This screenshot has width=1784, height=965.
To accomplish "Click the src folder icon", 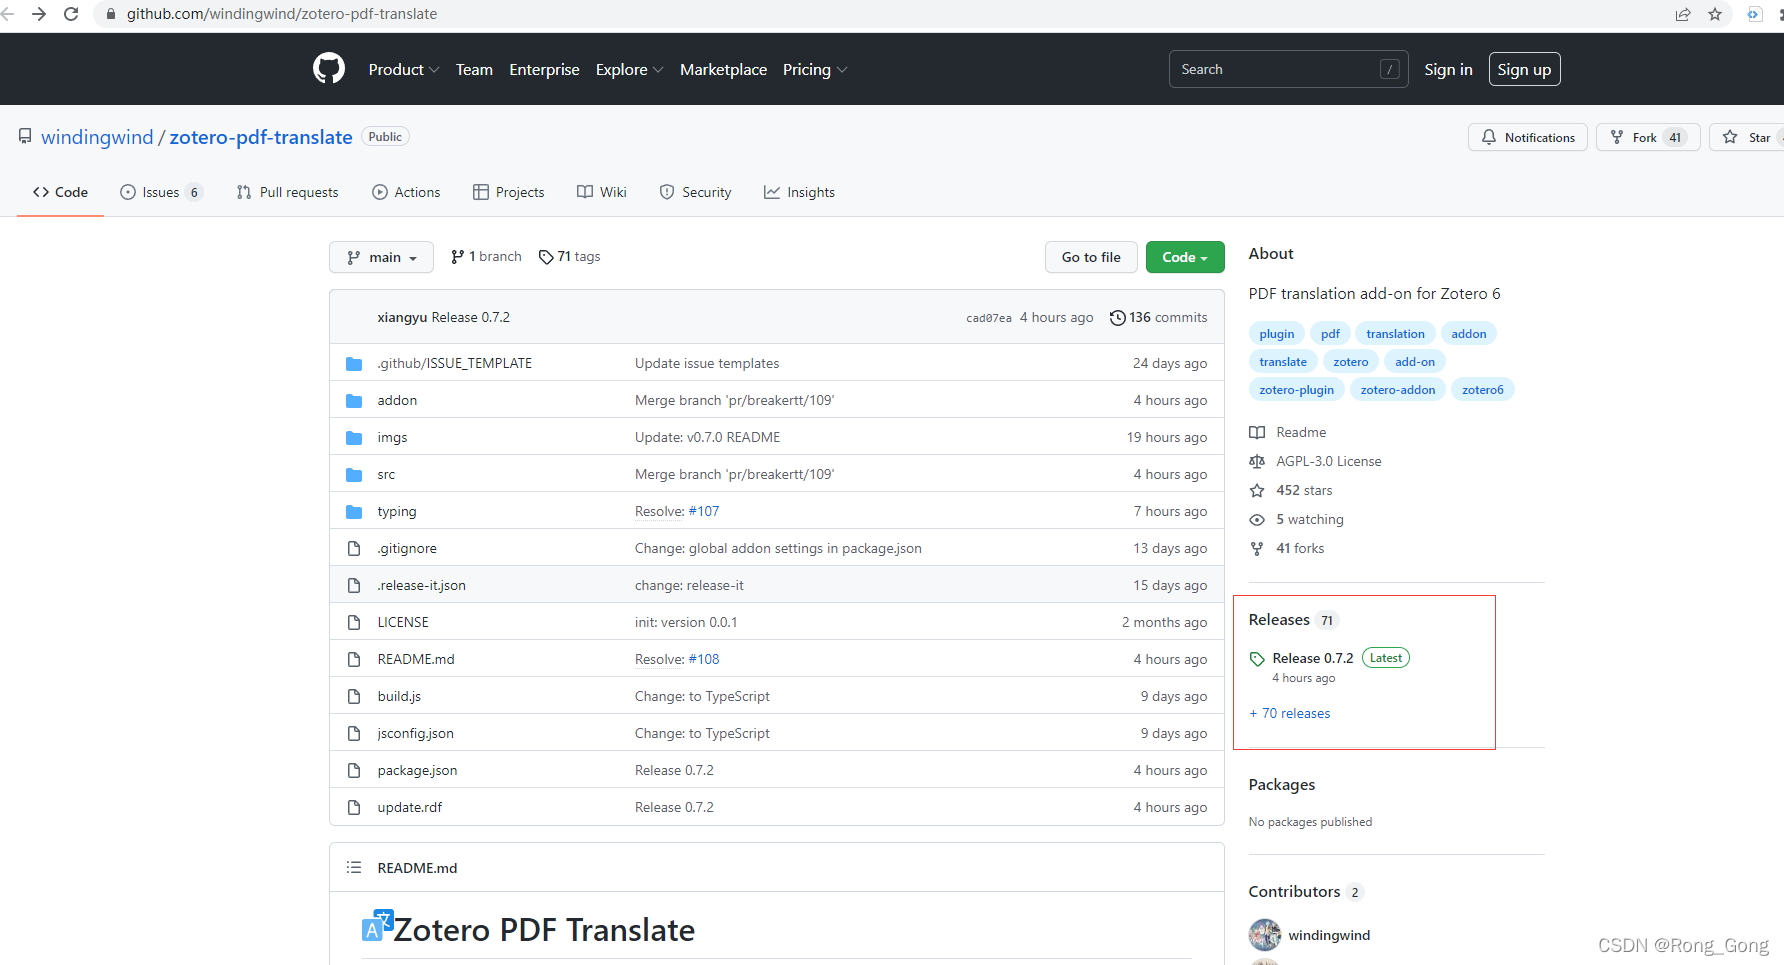I will [x=354, y=474].
